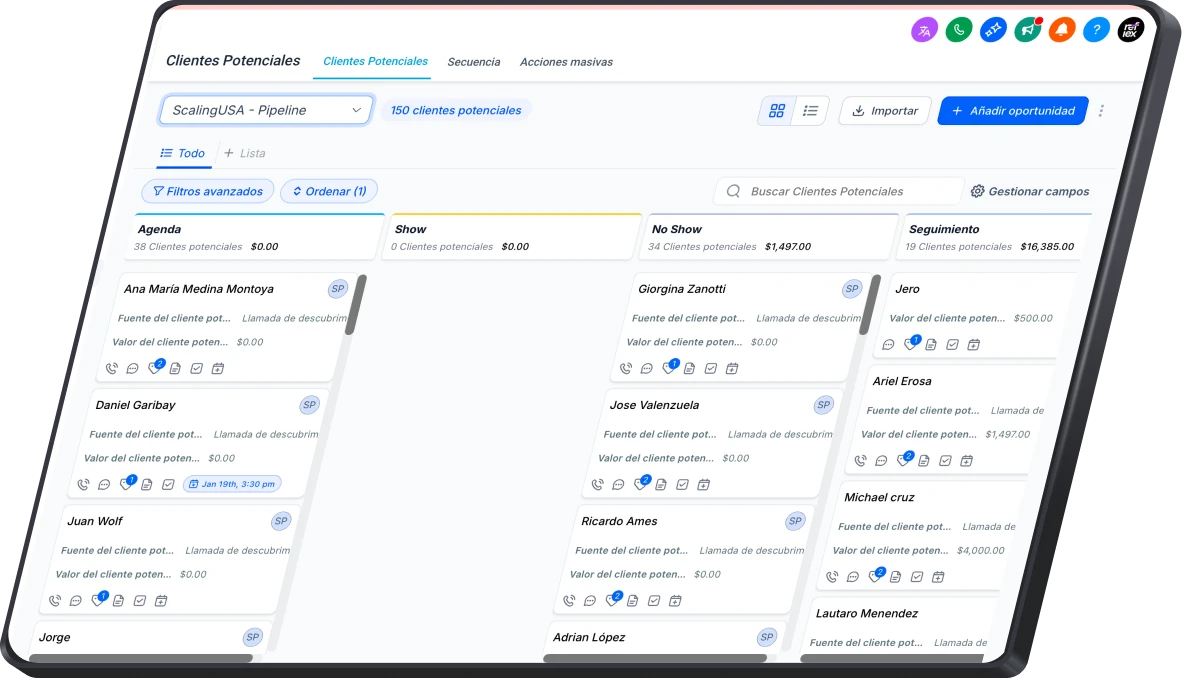The image size is (1182, 678).
Task: Click the task checkbox icon on Ricardo Ames's card
Action: coord(655,600)
